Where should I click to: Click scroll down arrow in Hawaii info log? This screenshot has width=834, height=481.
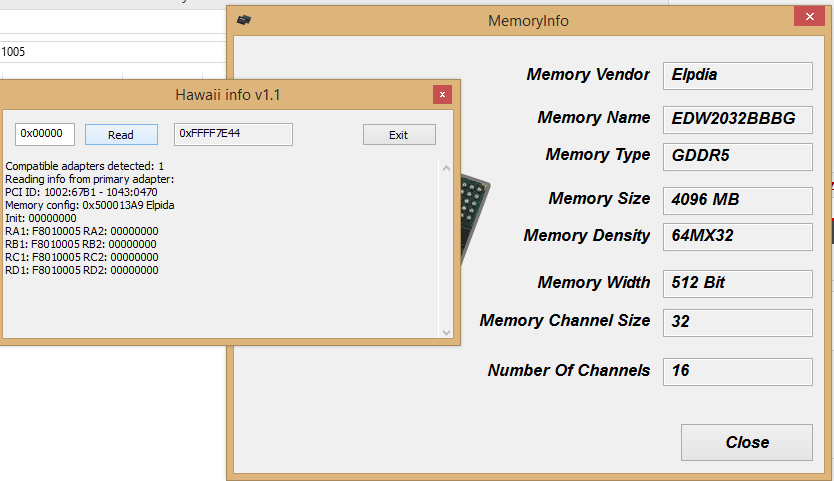click(446, 333)
